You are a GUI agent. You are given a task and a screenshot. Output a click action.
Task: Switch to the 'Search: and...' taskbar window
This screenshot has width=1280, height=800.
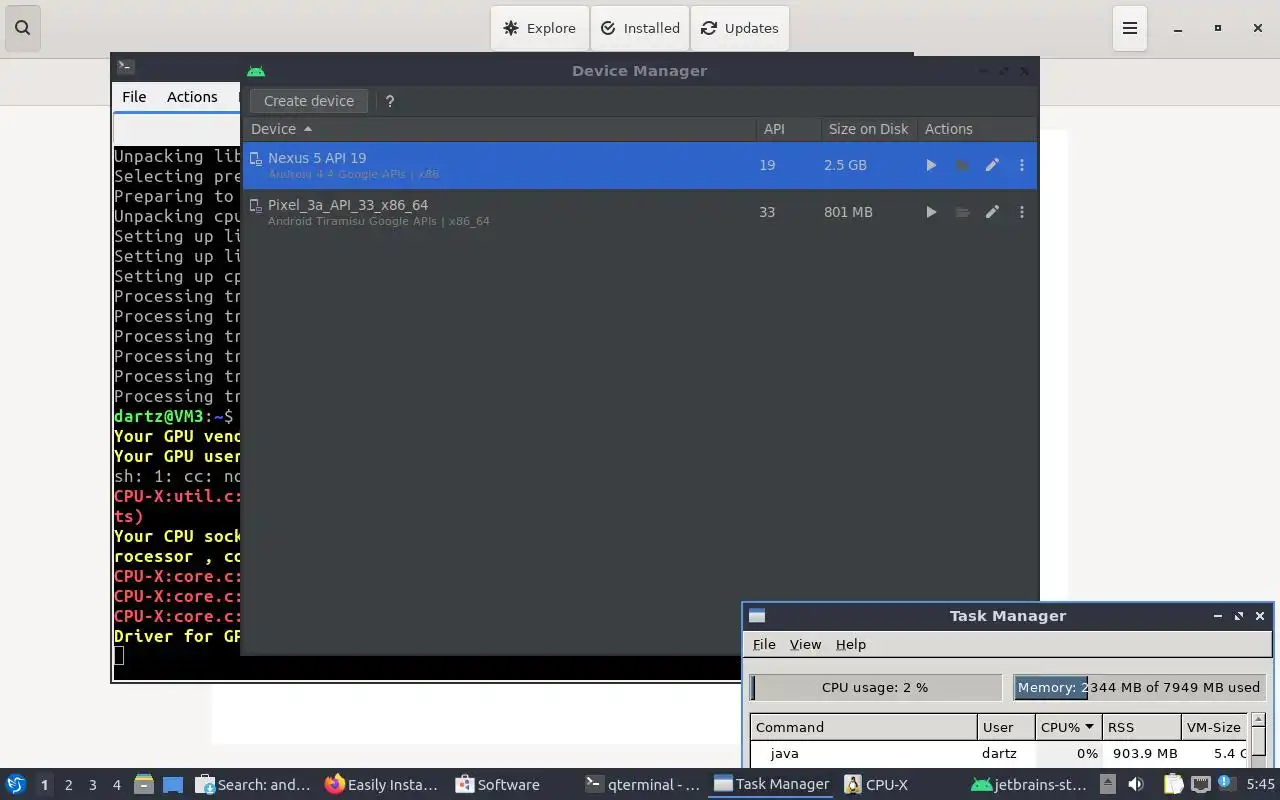[x=254, y=785]
